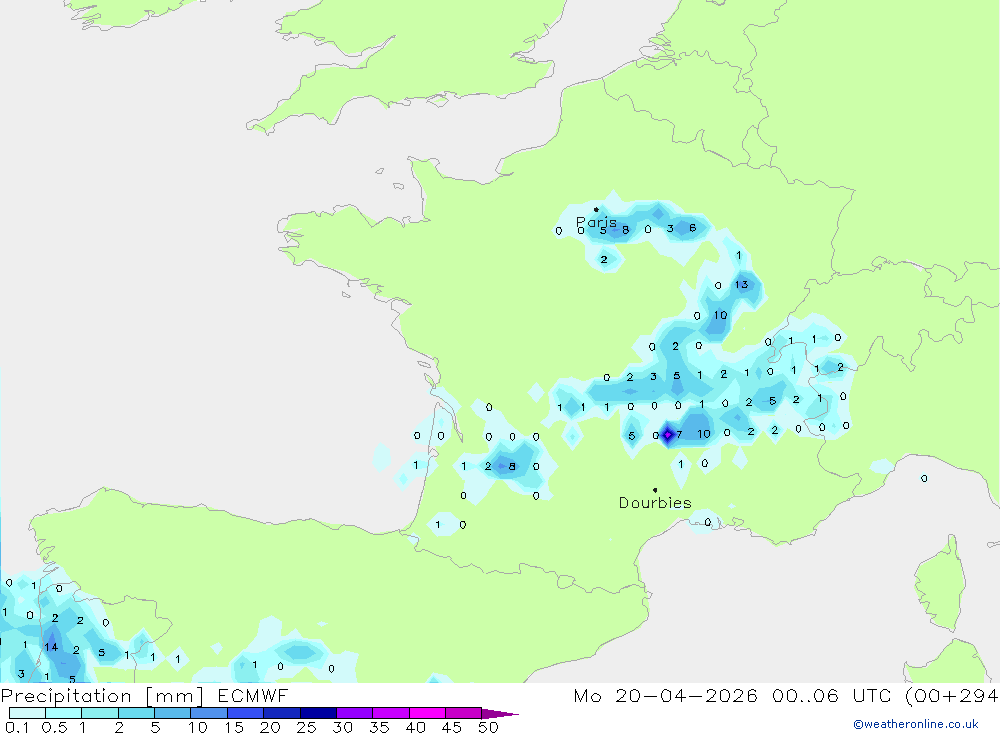Select the black dot marker above Dourbies
The width and height of the screenshot is (1000, 733).
pyautogui.click(x=655, y=490)
